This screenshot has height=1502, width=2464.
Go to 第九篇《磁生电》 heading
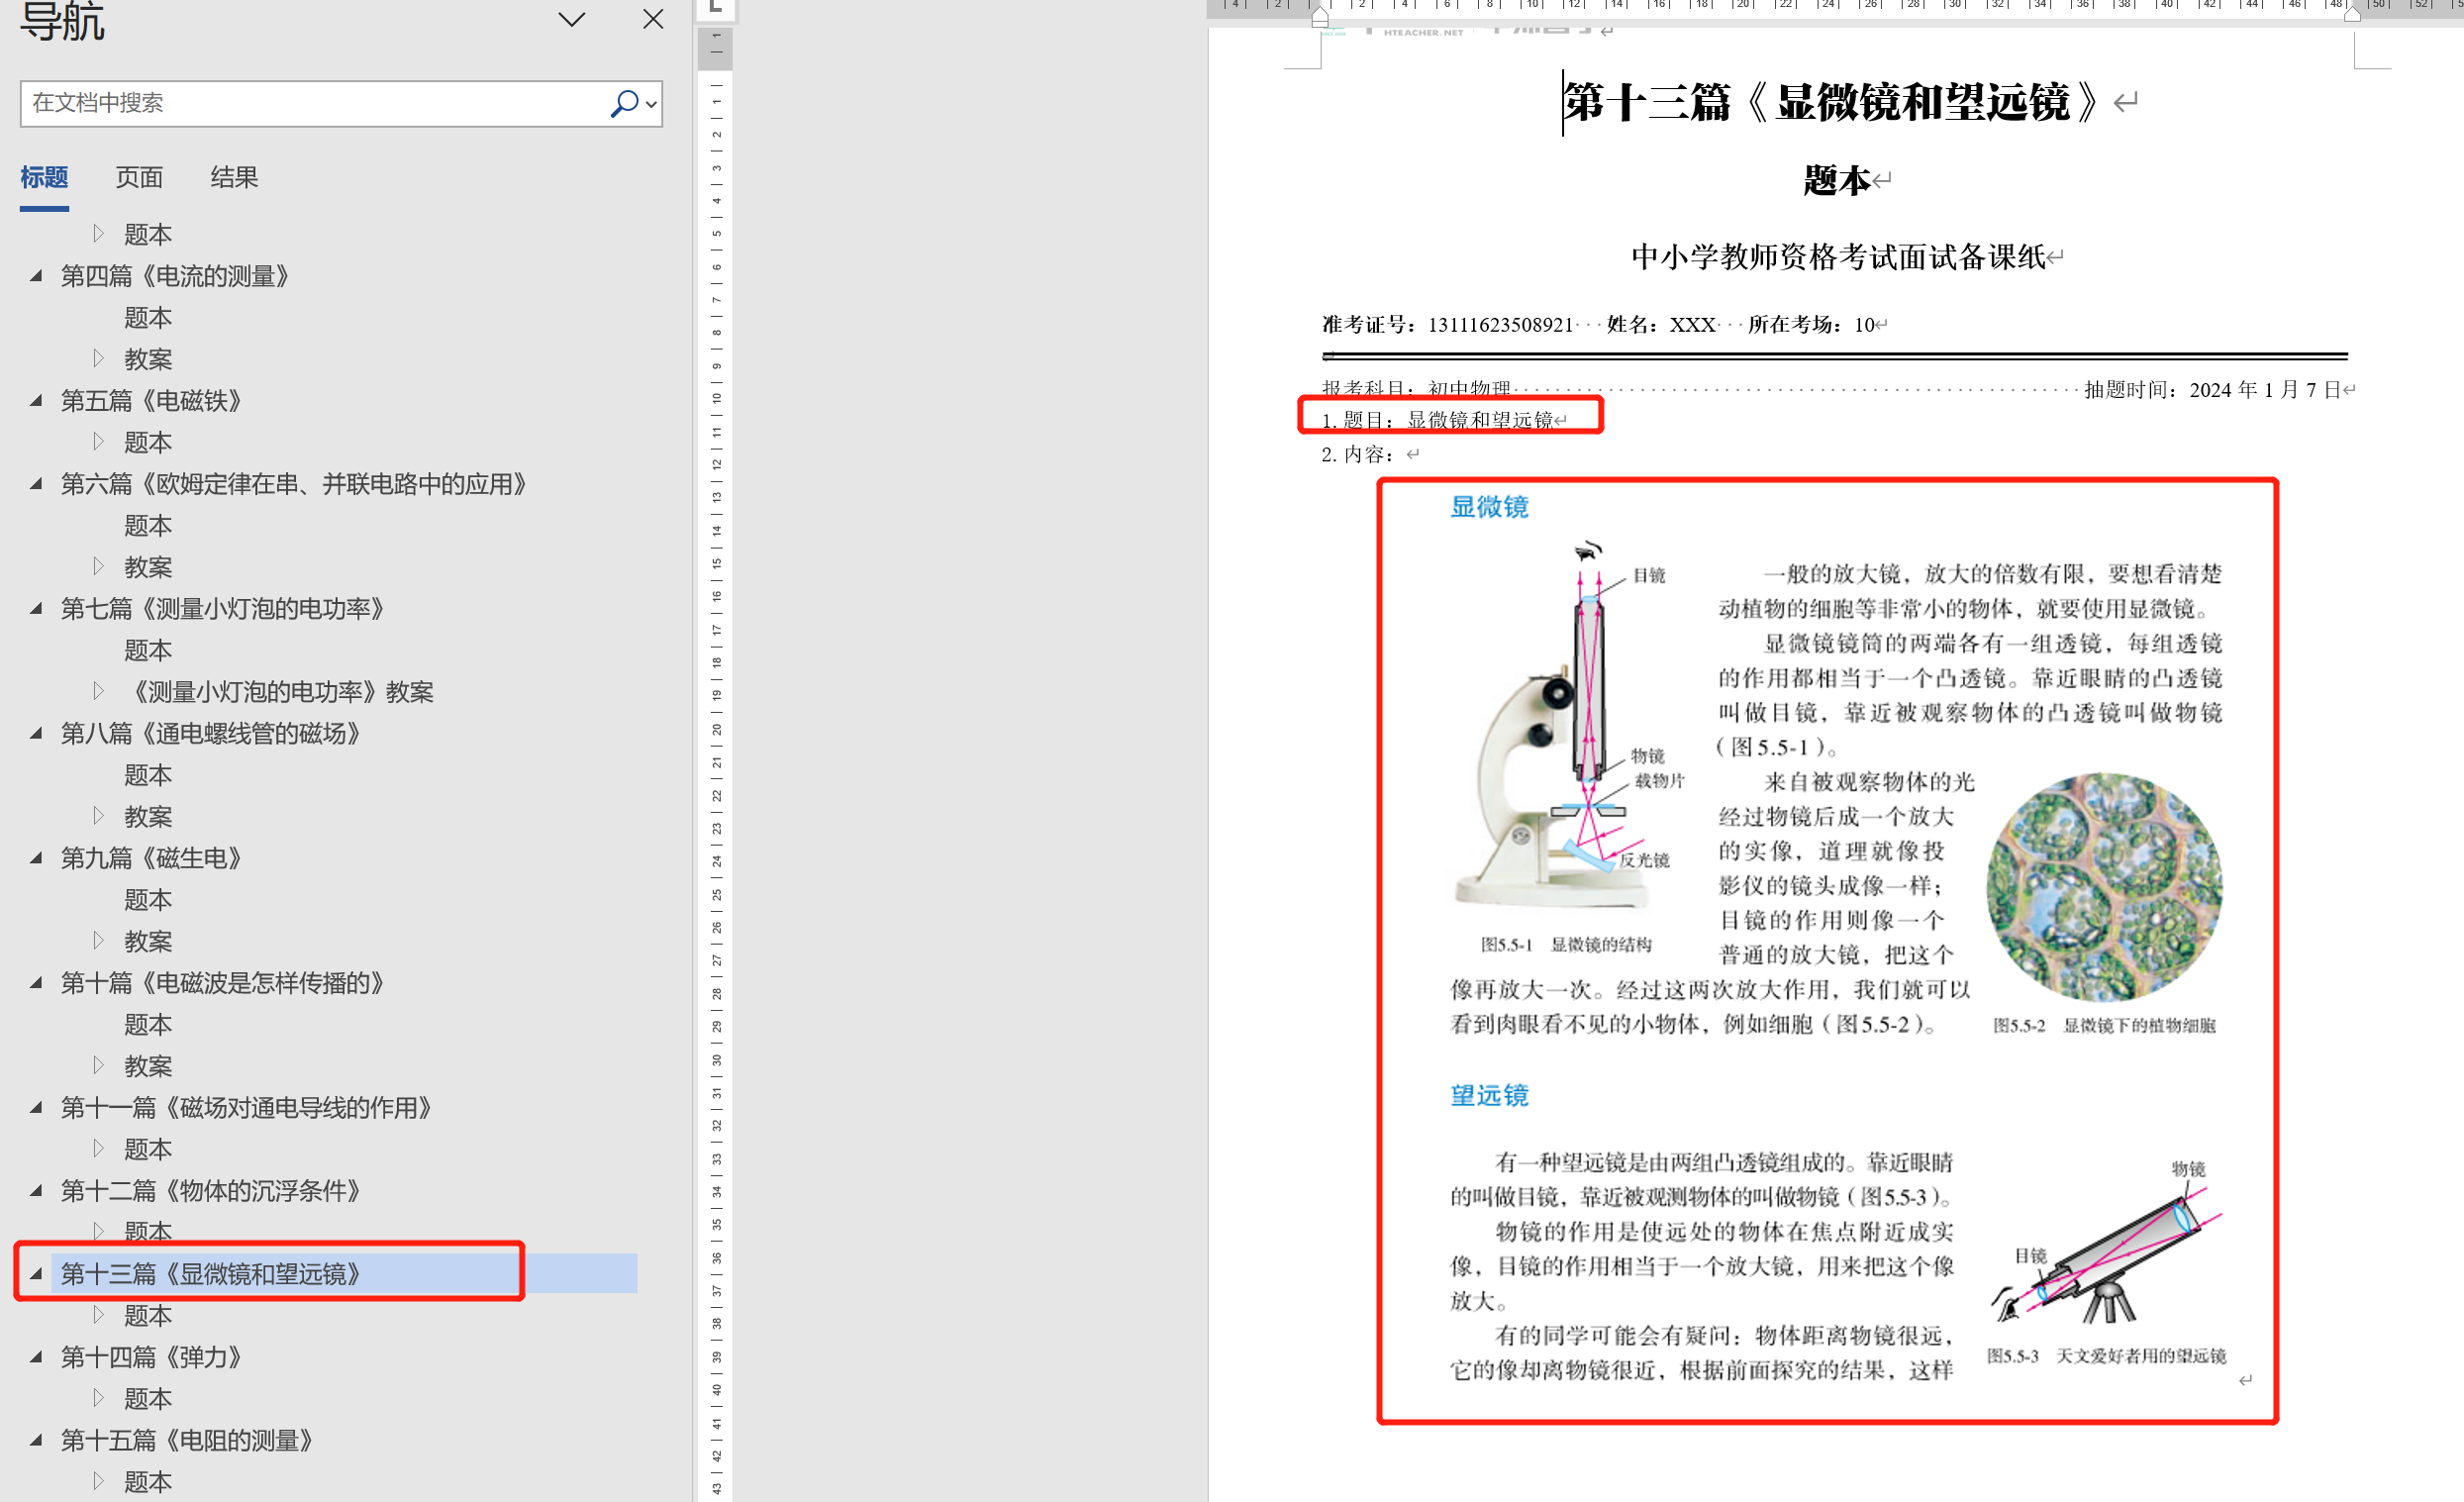[x=150, y=857]
